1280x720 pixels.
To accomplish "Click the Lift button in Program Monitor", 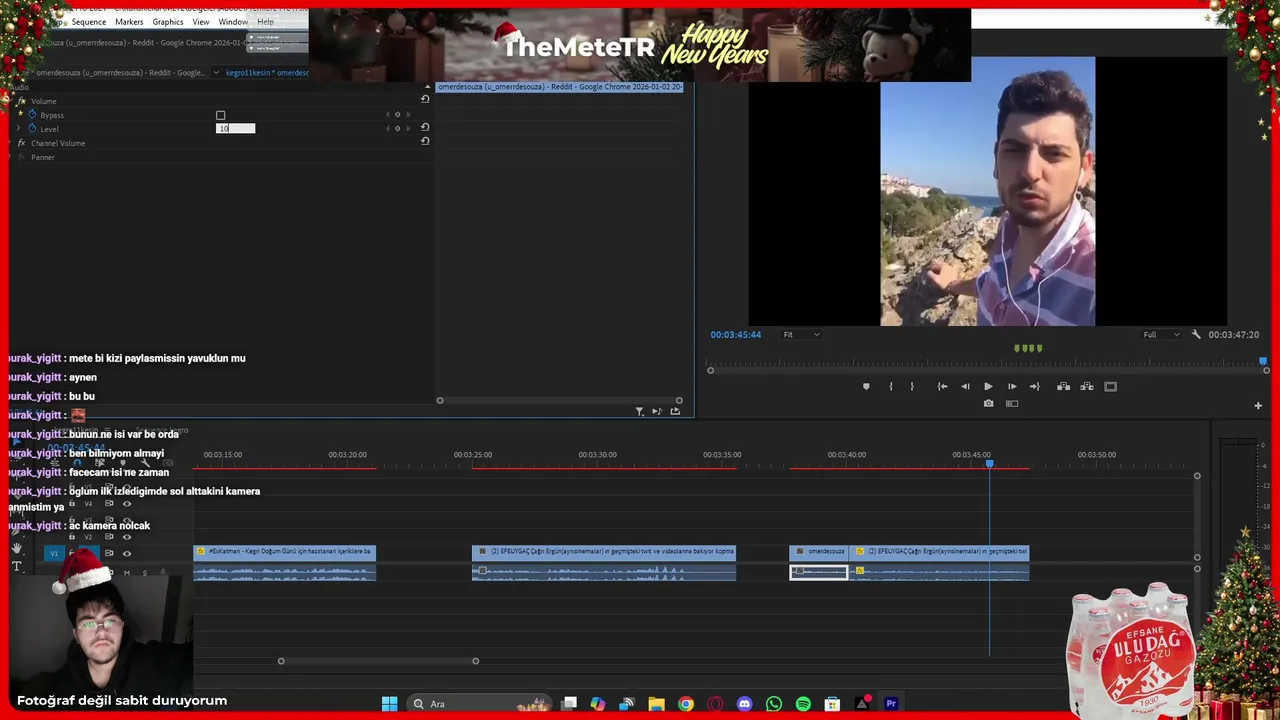I will (x=1063, y=386).
